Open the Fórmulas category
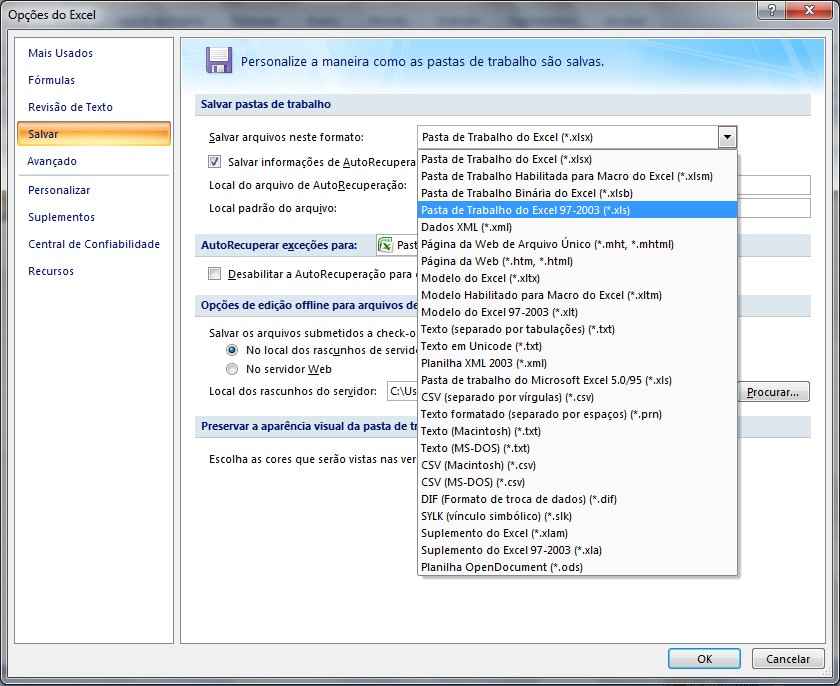Image resolution: width=840 pixels, height=686 pixels. [52, 80]
